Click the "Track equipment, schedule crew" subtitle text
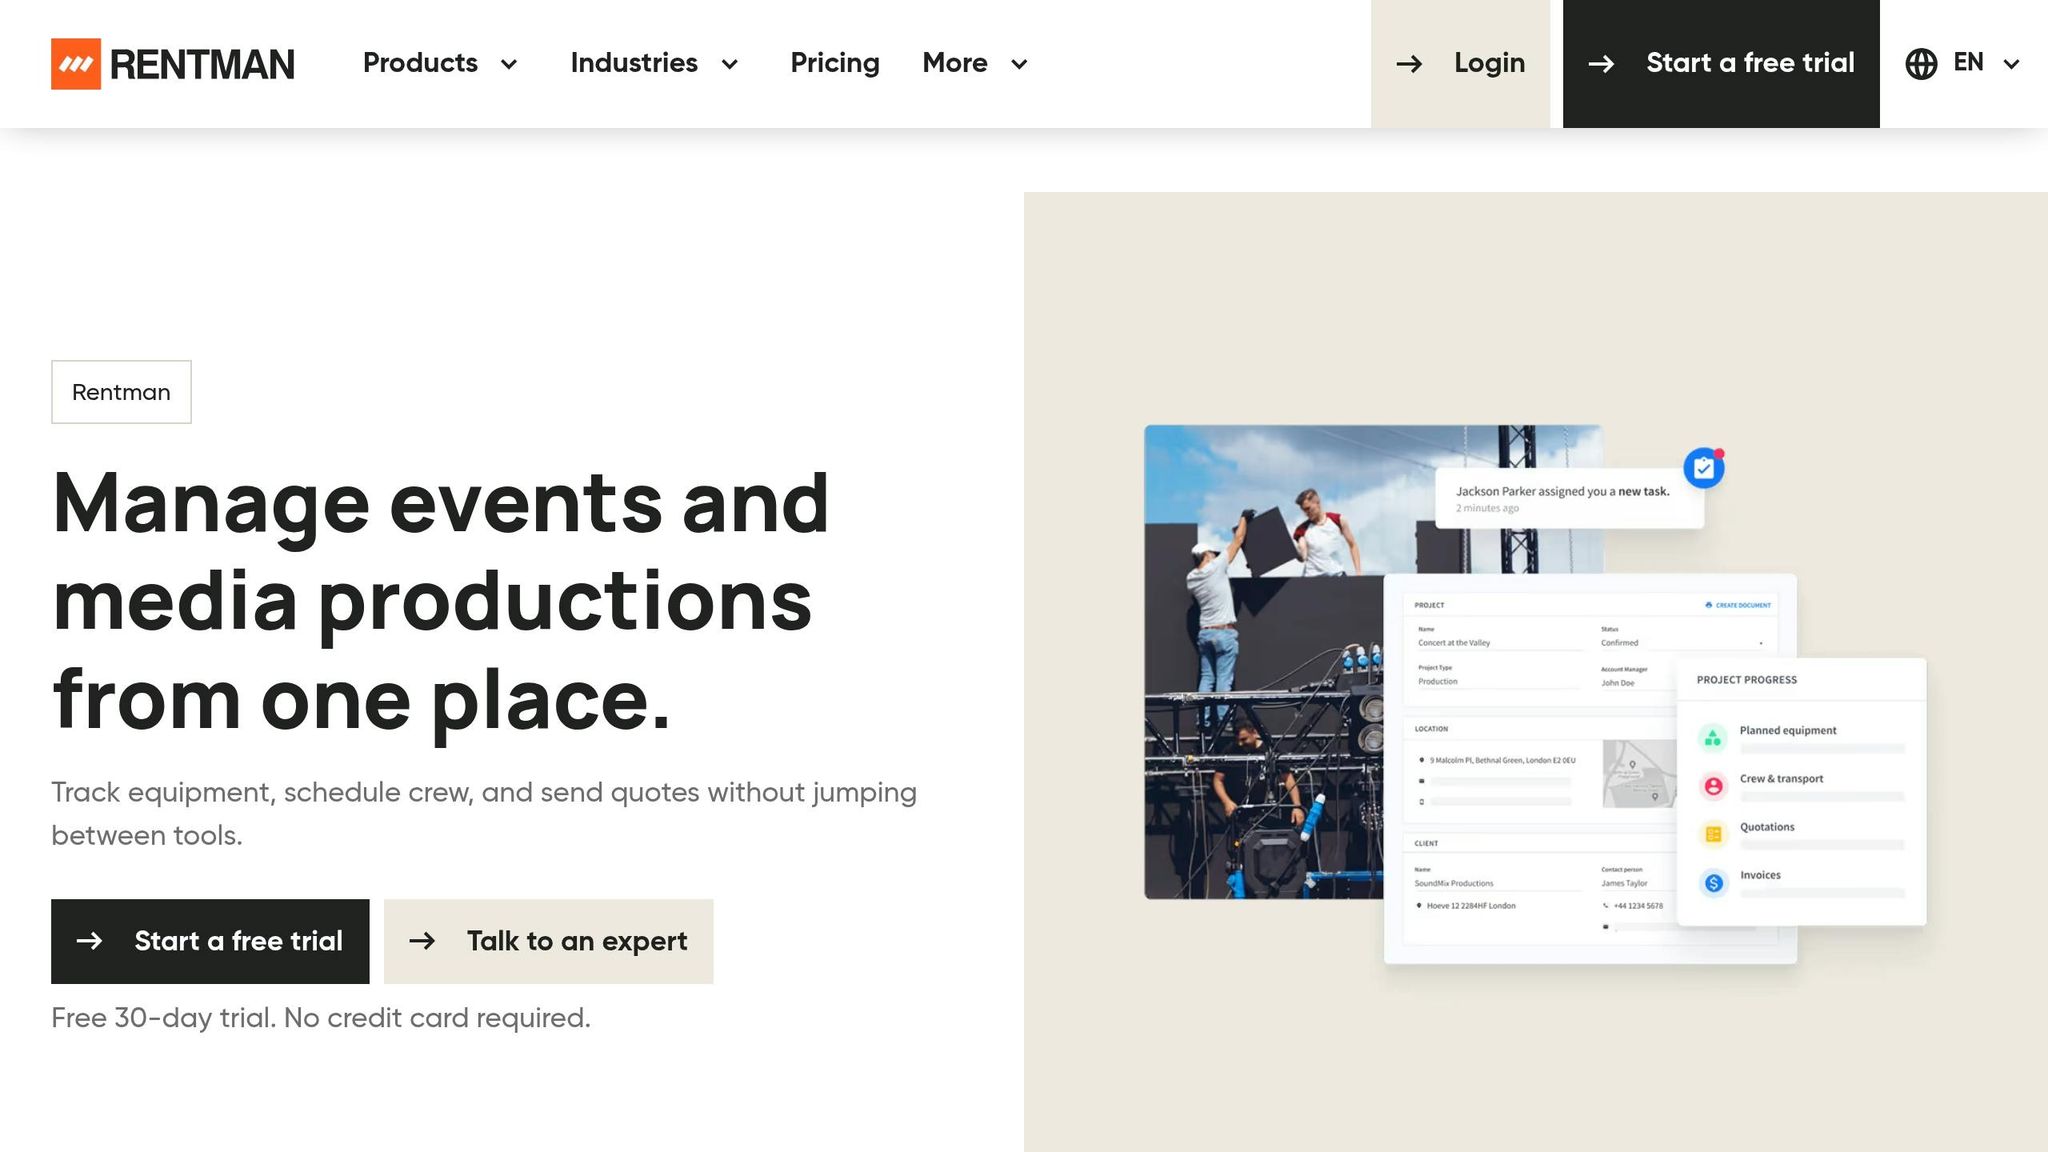The image size is (2048, 1152). tap(484, 813)
